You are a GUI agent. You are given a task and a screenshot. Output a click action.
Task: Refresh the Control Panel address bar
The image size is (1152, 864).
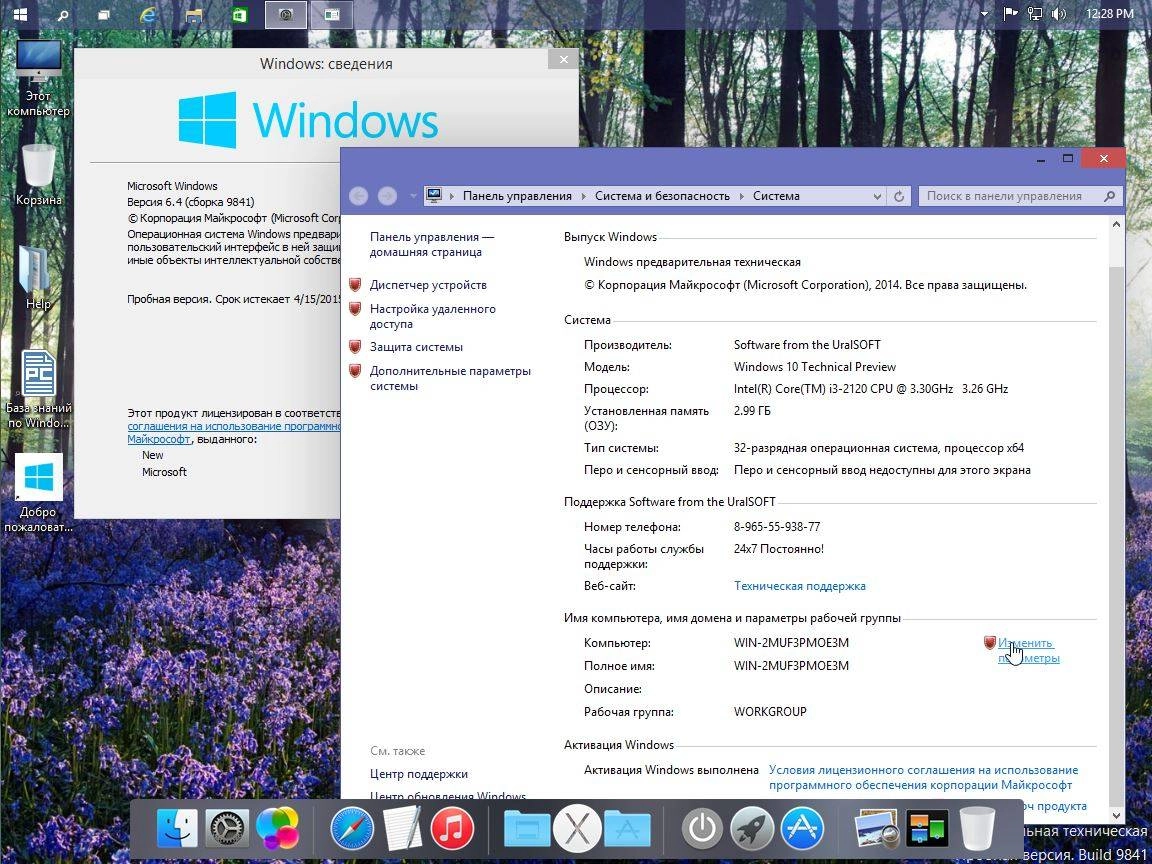(x=899, y=196)
